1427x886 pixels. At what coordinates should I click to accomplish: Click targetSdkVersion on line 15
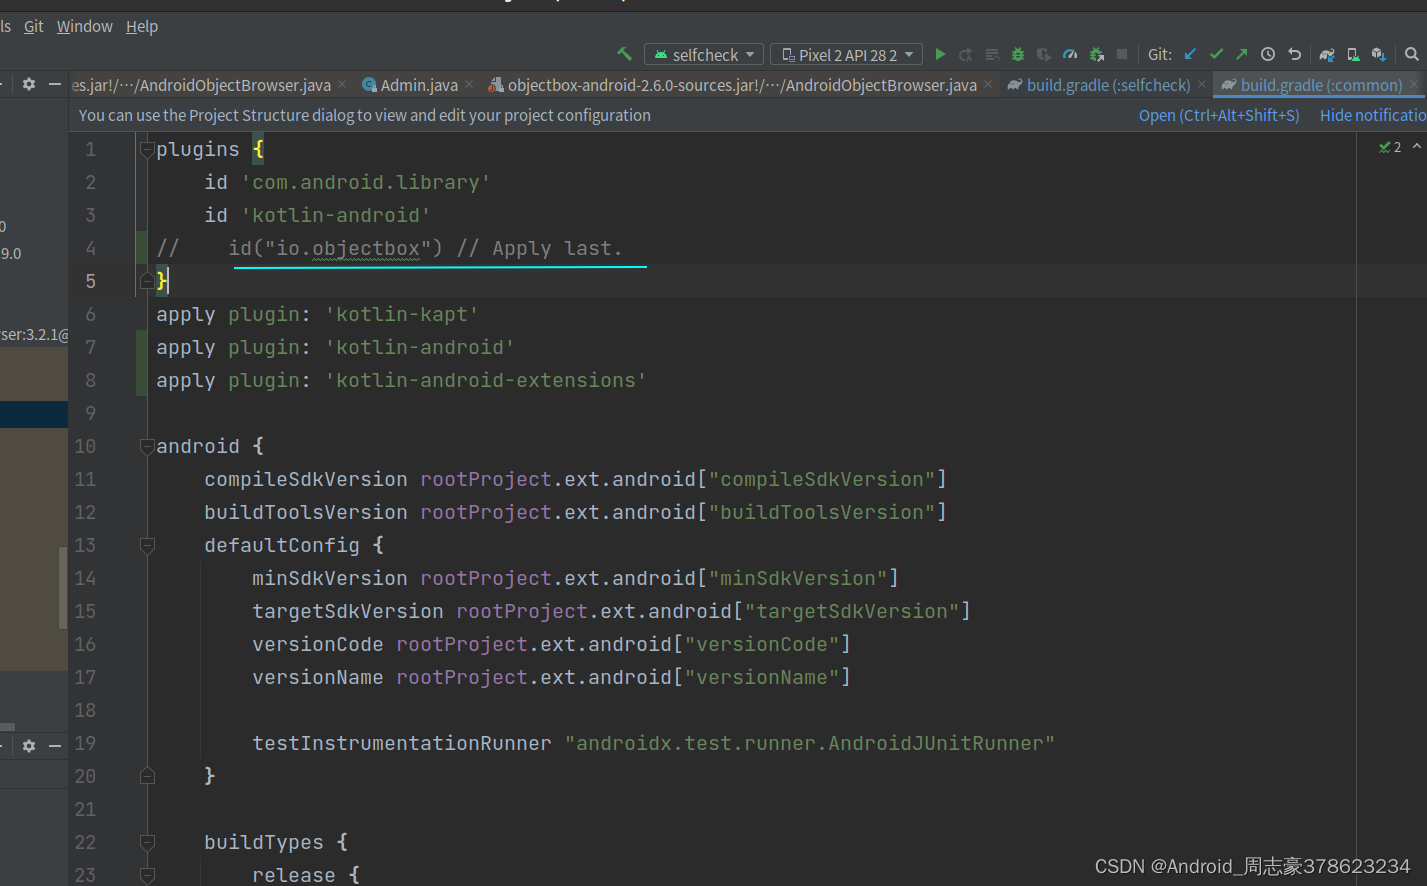click(x=348, y=611)
